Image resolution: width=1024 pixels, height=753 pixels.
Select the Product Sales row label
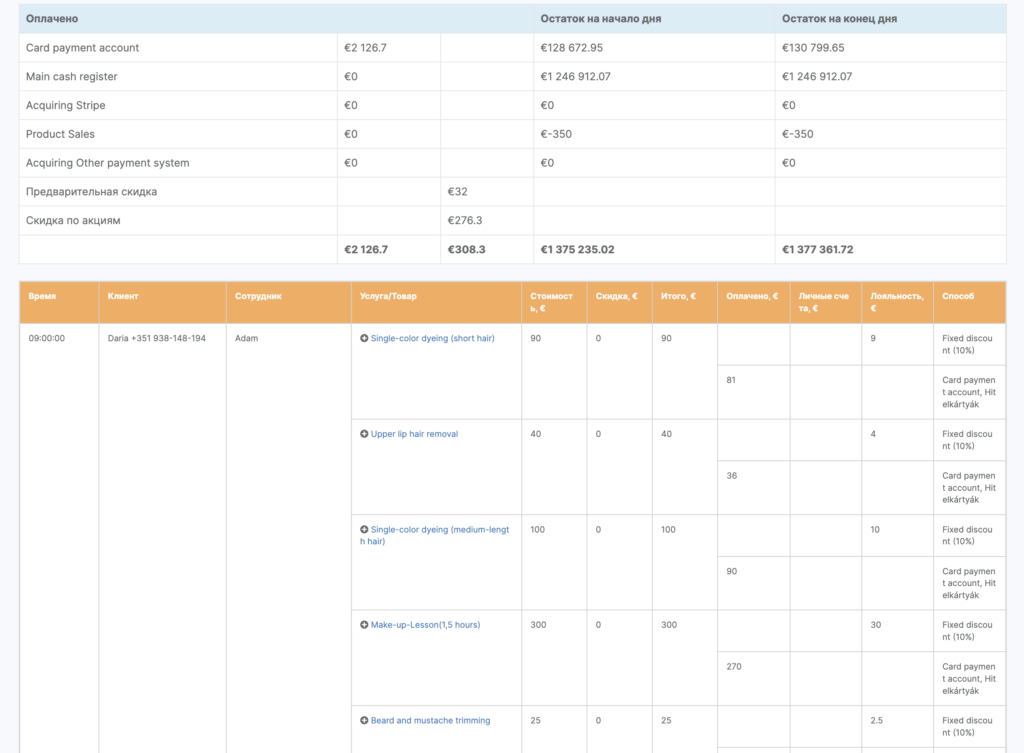[x=60, y=134]
